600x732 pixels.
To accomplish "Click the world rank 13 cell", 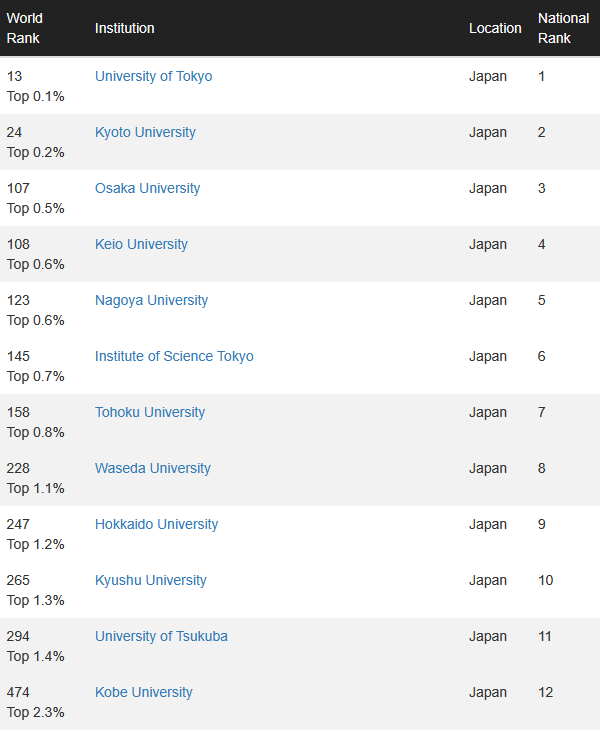I will tap(14, 76).
